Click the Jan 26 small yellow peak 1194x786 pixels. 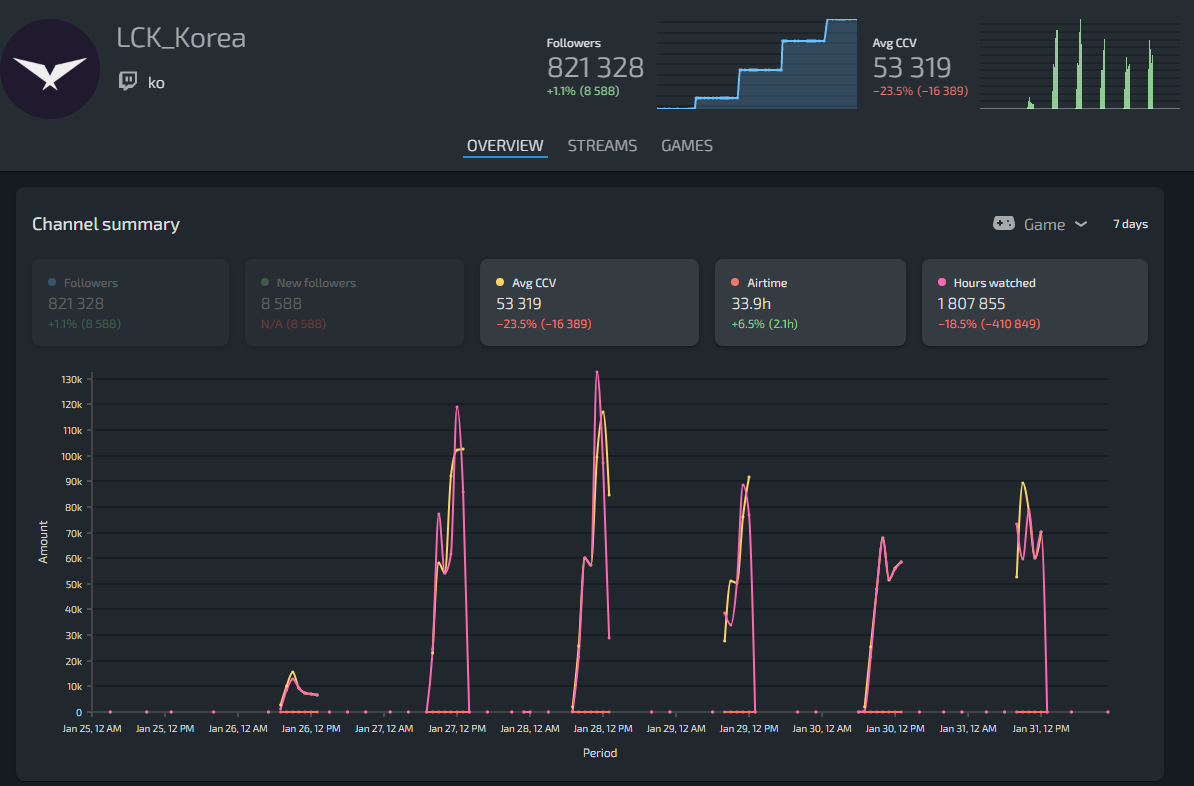(292, 672)
